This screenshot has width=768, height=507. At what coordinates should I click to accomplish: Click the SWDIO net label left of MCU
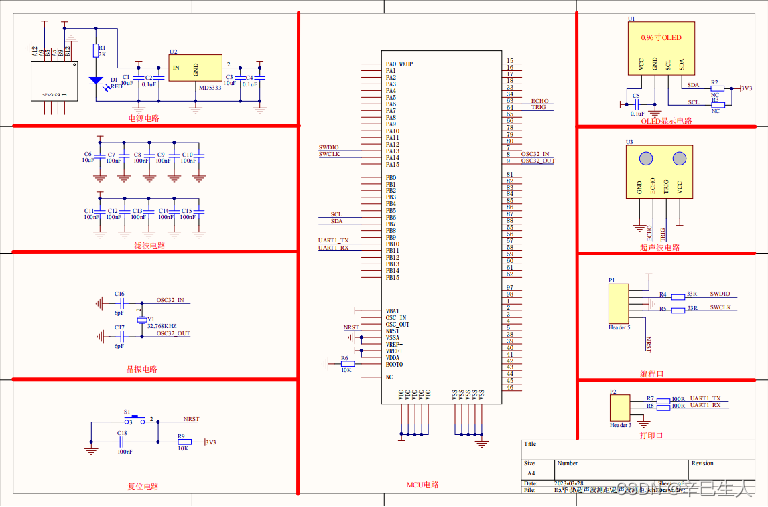(x=329, y=147)
